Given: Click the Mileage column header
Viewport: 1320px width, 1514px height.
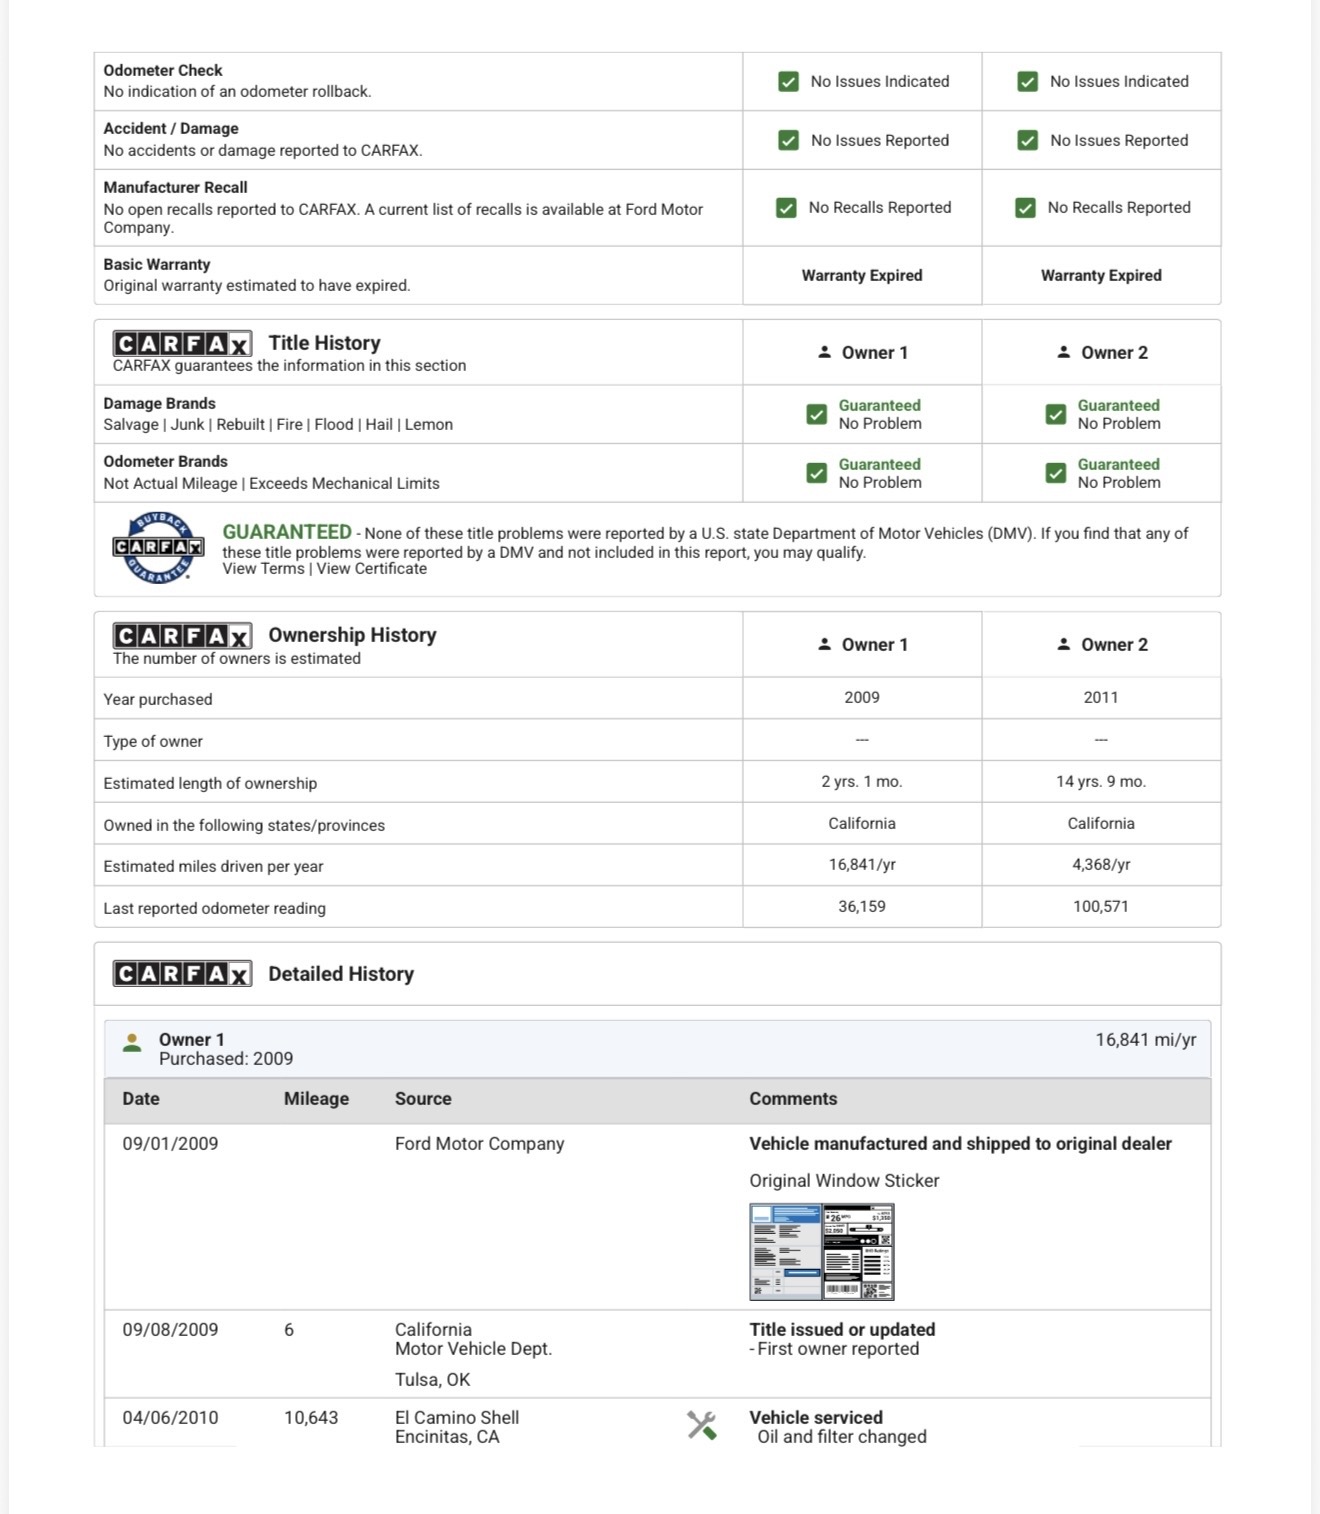Looking at the screenshot, I should (x=316, y=1099).
